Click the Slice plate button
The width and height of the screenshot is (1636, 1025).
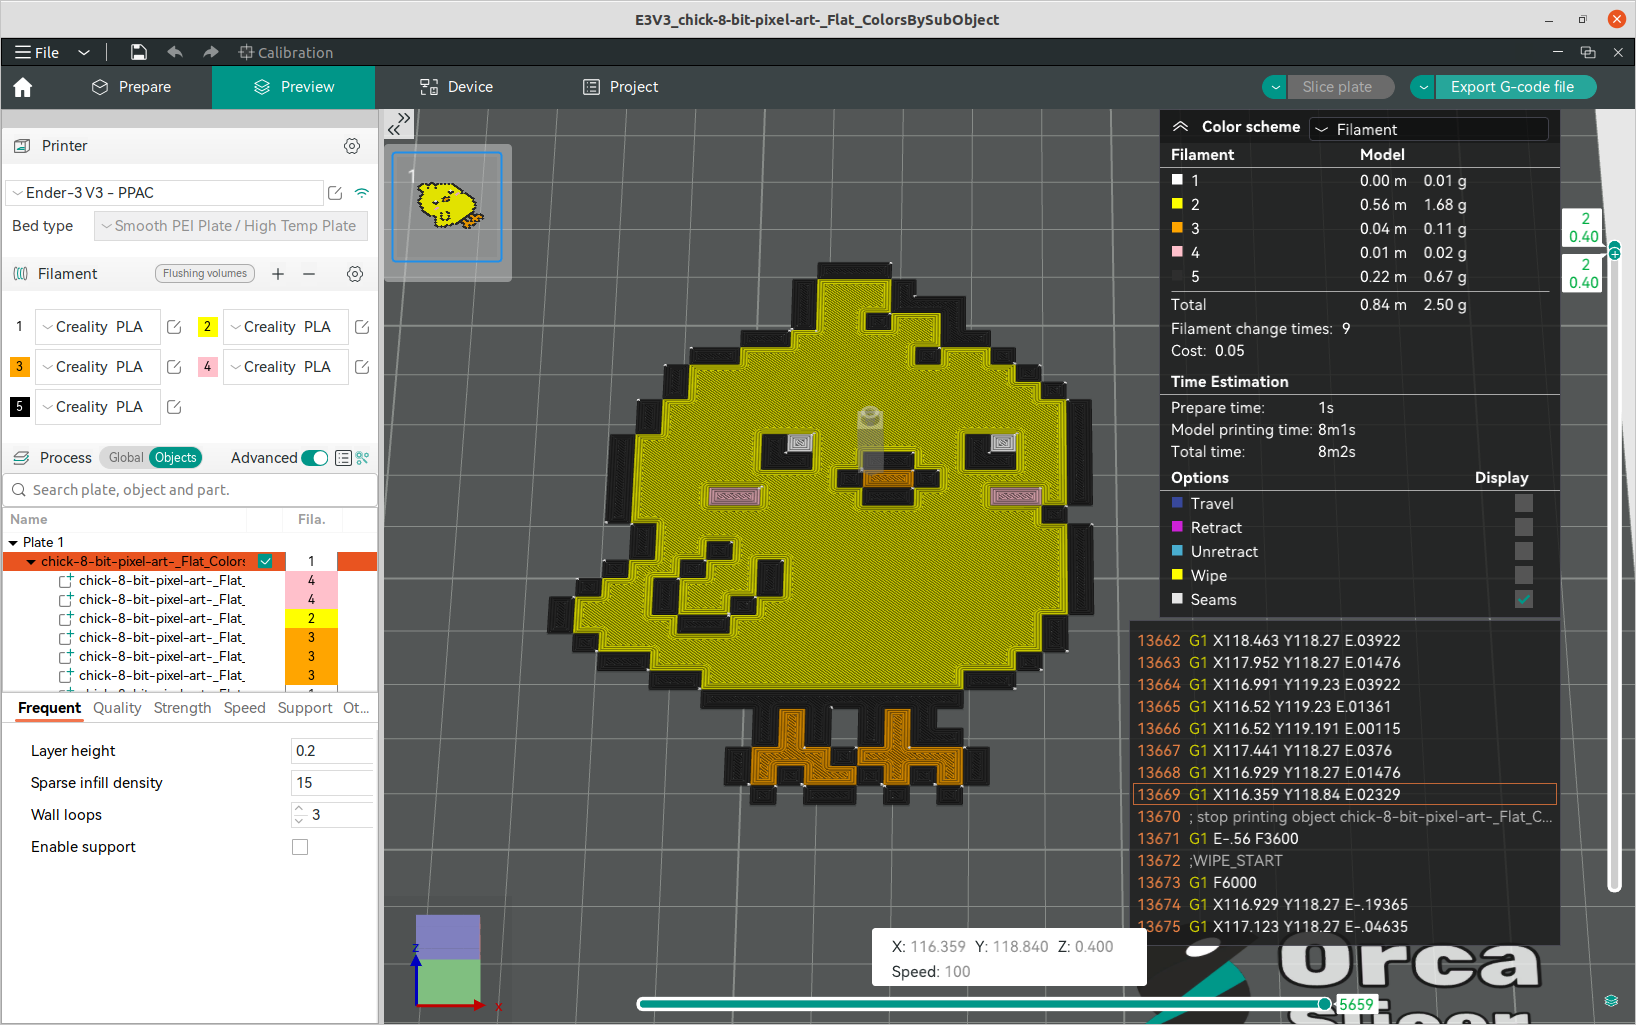[x=1338, y=87]
